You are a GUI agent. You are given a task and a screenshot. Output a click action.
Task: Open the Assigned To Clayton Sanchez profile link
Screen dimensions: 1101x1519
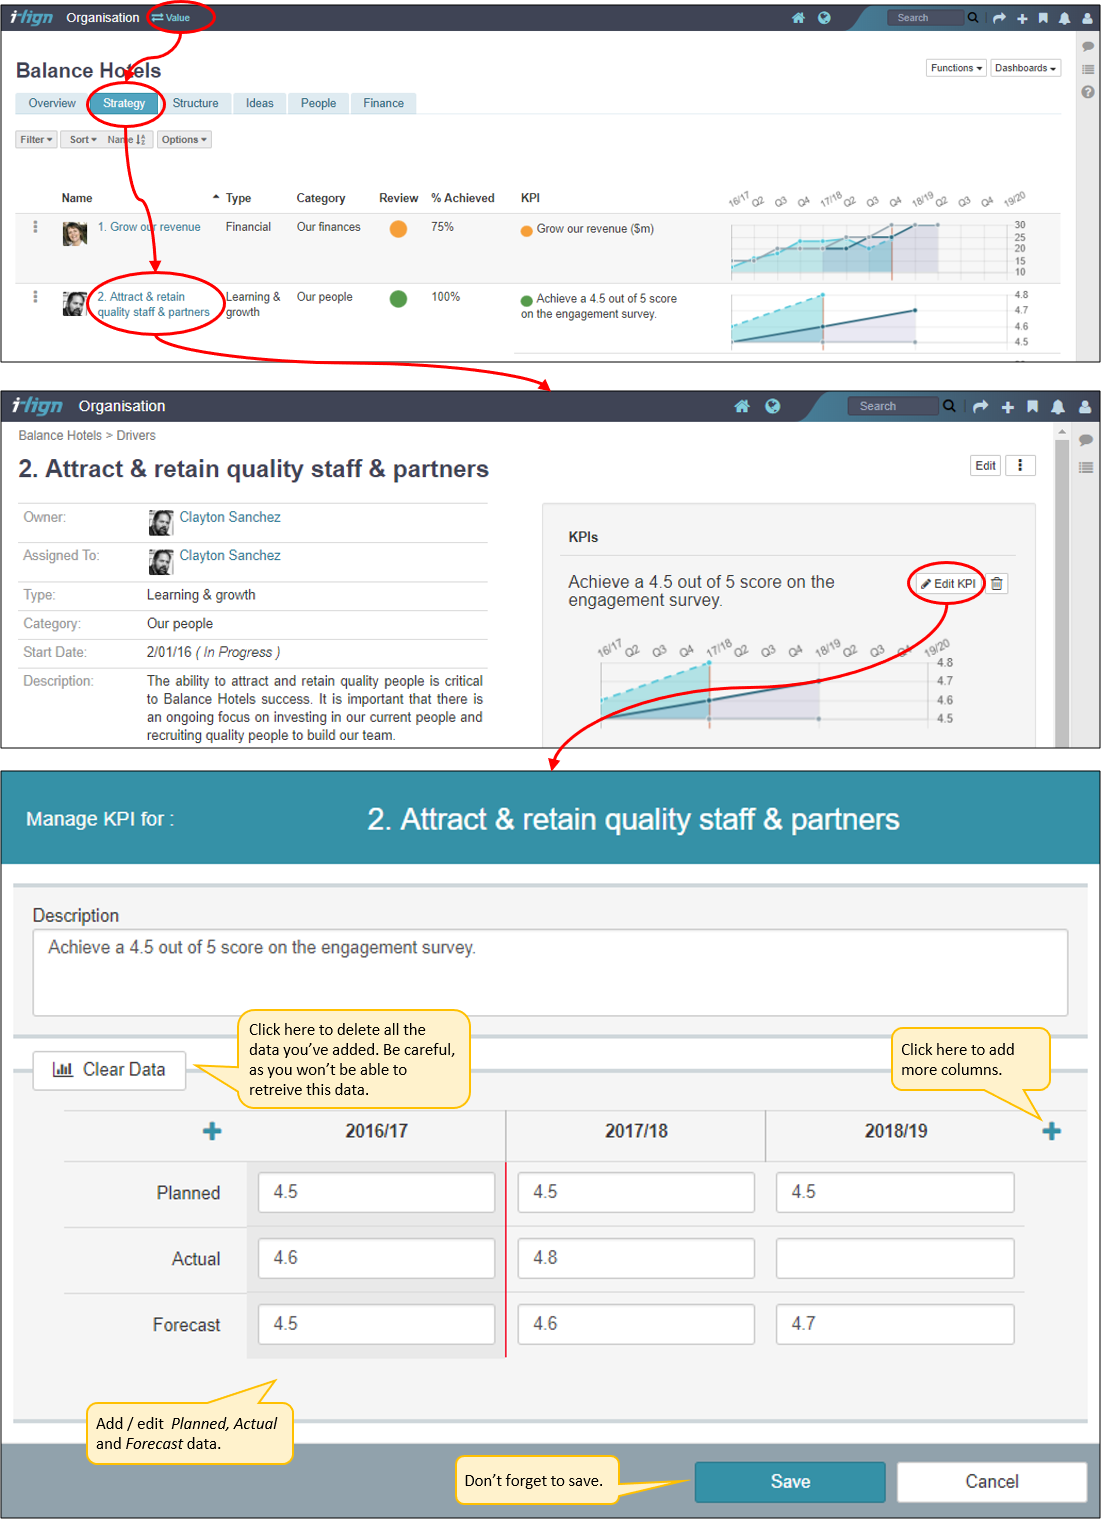coord(230,555)
